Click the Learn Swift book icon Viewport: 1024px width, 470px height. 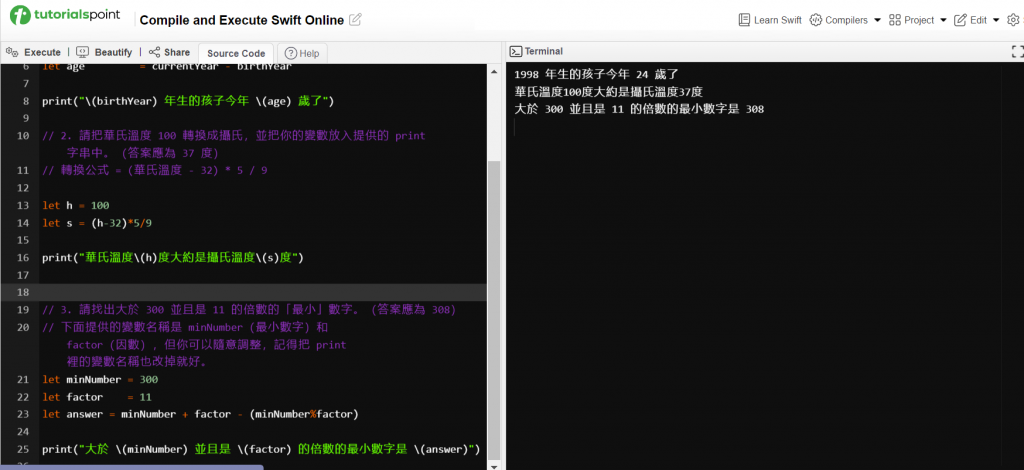click(x=744, y=20)
